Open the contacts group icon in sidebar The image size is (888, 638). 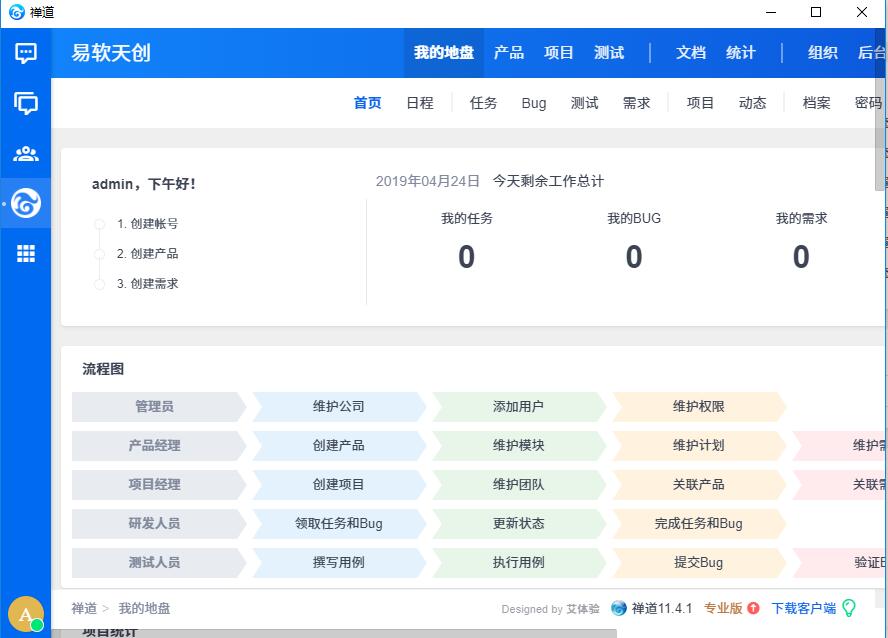26,154
